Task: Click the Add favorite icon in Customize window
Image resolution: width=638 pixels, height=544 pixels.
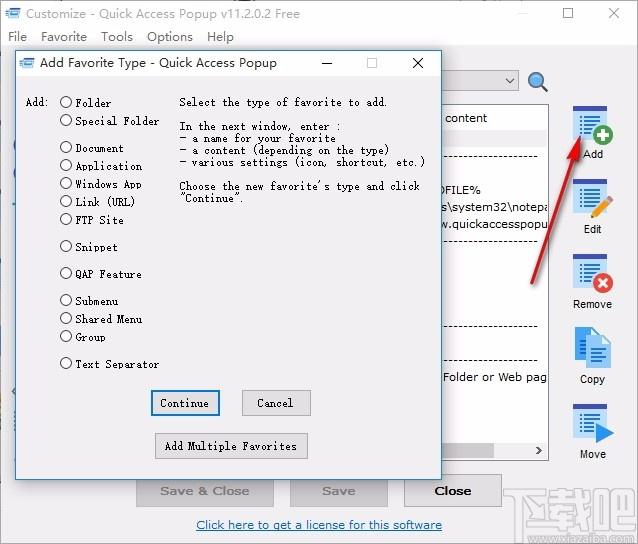Action: [592, 125]
